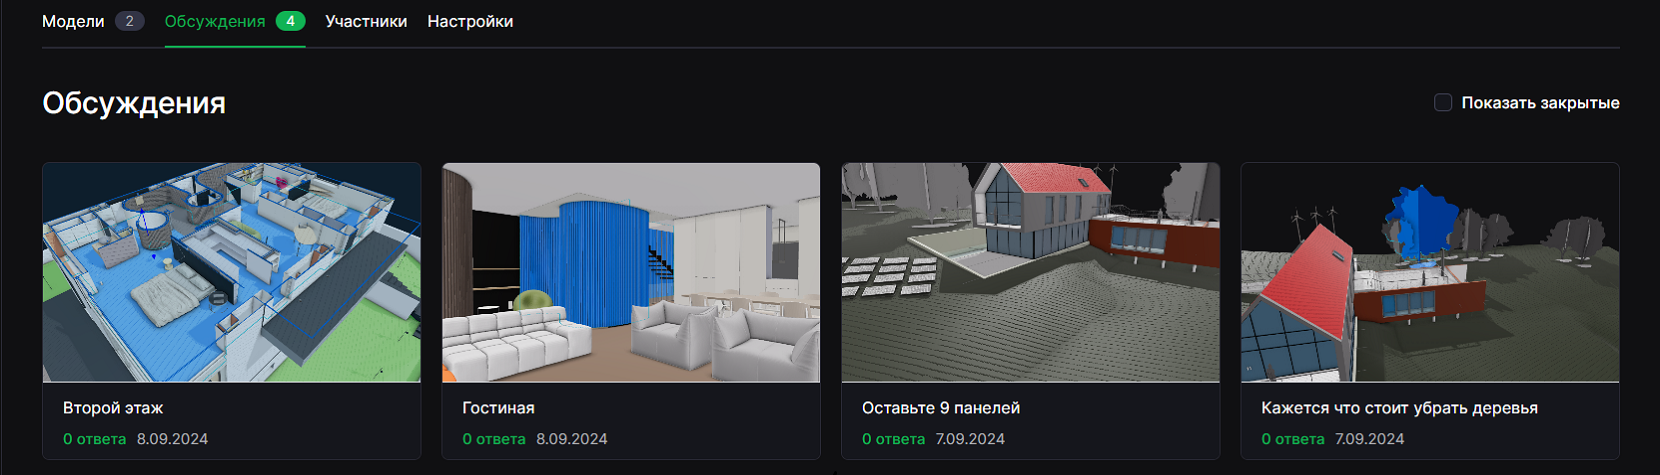Click the Гостиная discussion title
Screen dimensions: 1660x475
(498, 408)
